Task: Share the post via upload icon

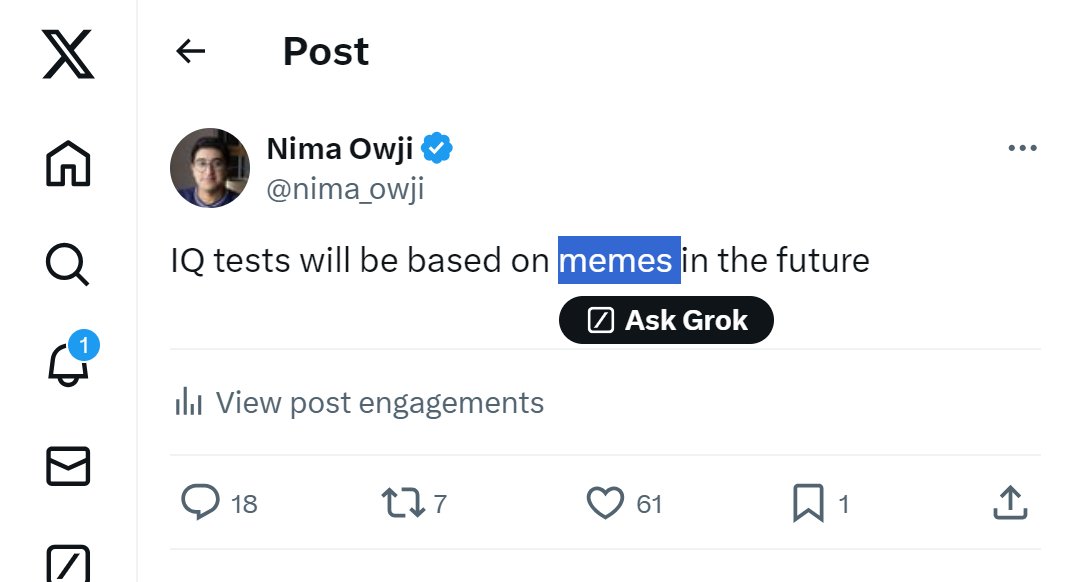Action: [x=1009, y=503]
